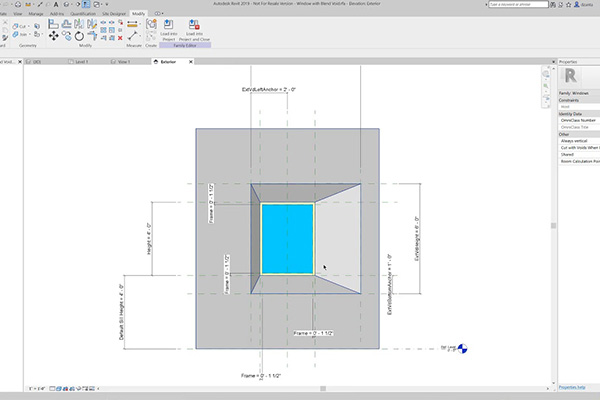Select the Modify ribbon tab
The image size is (600, 400).
coord(138,14)
